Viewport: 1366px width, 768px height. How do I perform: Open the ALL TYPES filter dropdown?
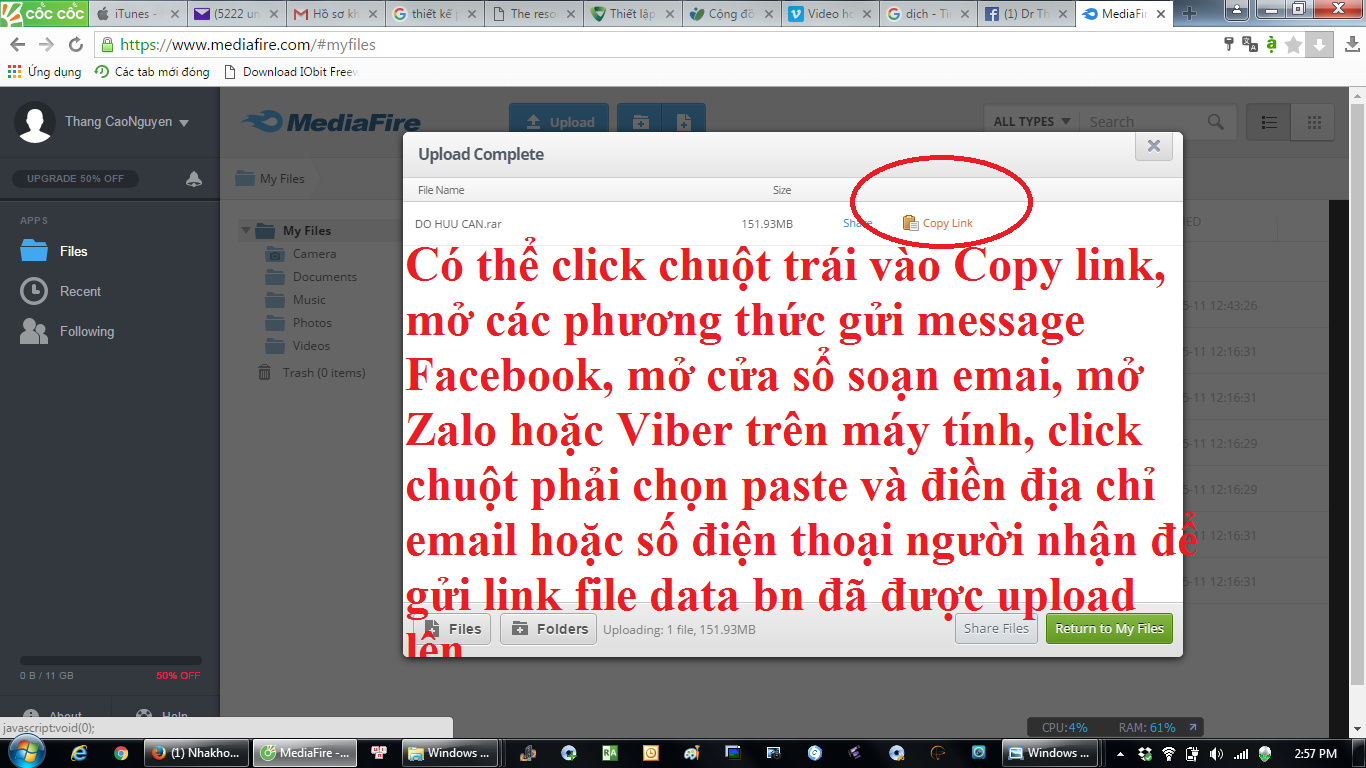(x=1031, y=122)
